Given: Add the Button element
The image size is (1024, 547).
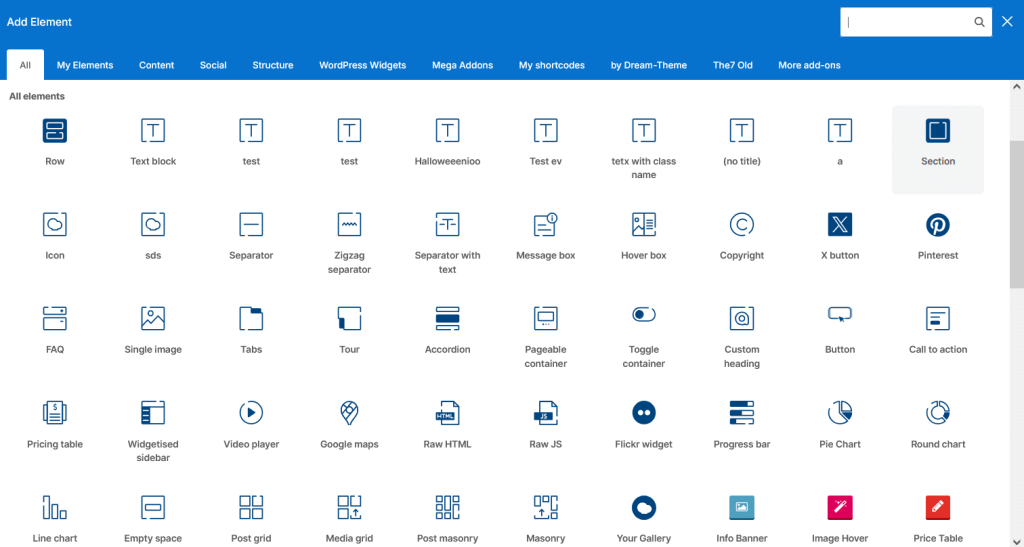Looking at the screenshot, I should click(x=840, y=330).
